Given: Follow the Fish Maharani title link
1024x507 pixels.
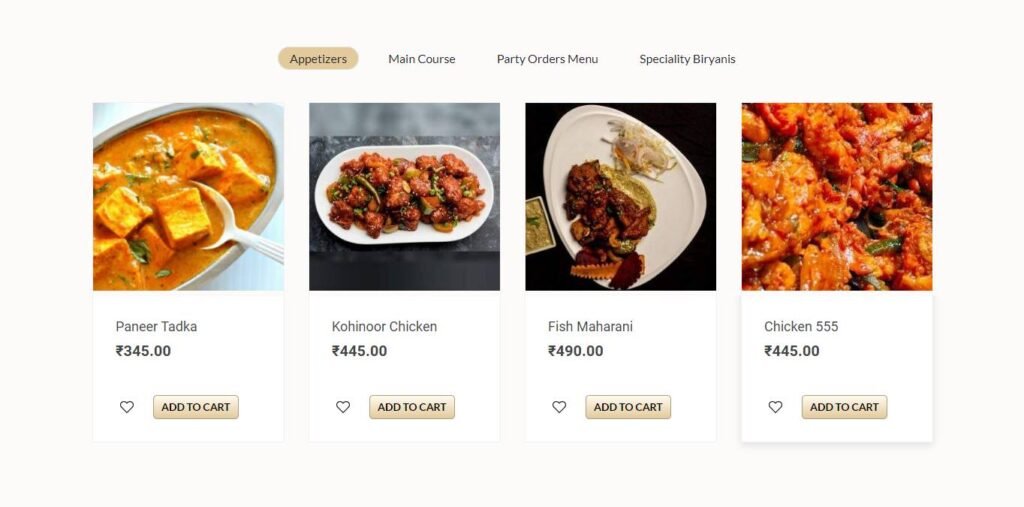Looking at the screenshot, I should coord(590,326).
